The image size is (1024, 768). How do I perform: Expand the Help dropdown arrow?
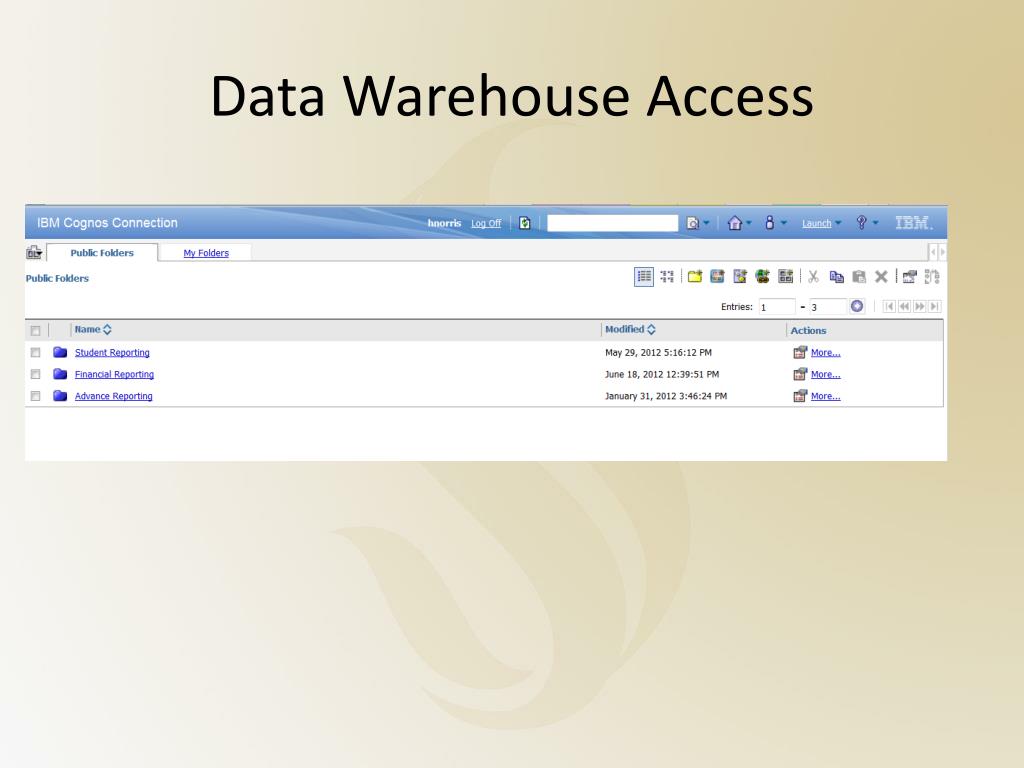(x=875, y=223)
